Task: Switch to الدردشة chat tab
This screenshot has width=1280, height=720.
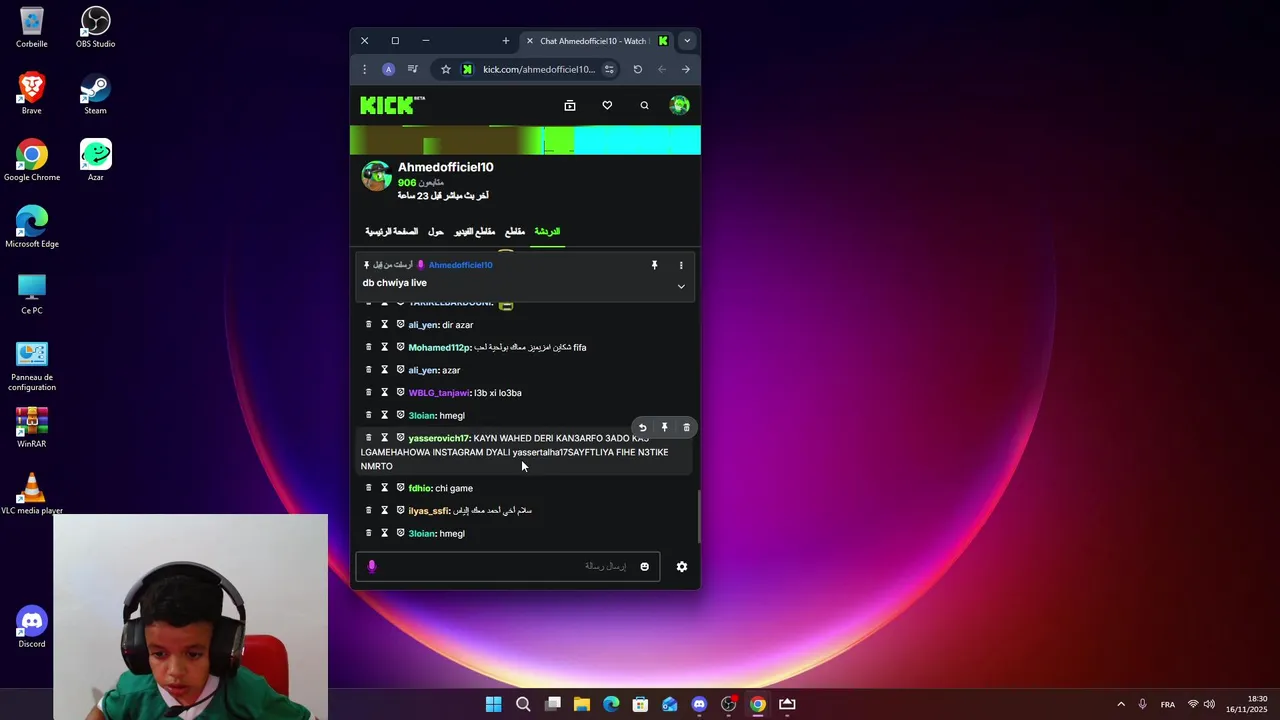Action: tap(547, 231)
